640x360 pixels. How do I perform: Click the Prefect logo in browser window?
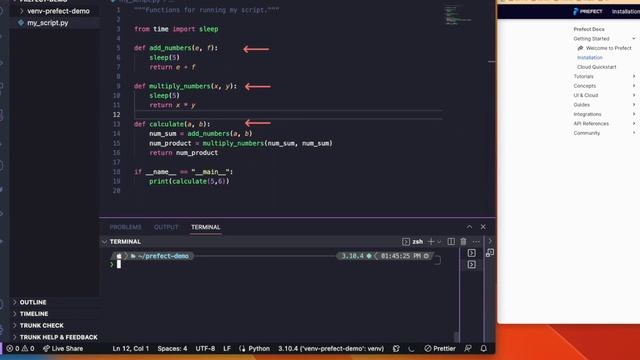click(588, 11)
